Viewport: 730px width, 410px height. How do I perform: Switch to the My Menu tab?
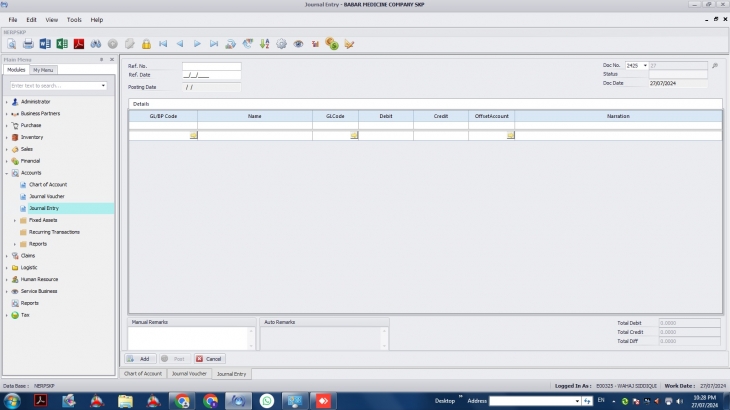43,70
